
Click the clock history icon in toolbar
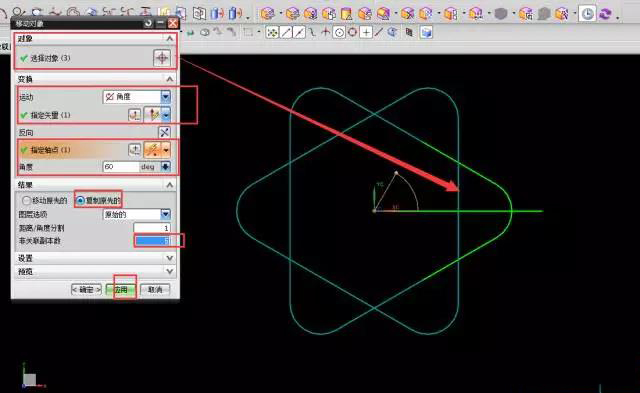pos(587,14)
